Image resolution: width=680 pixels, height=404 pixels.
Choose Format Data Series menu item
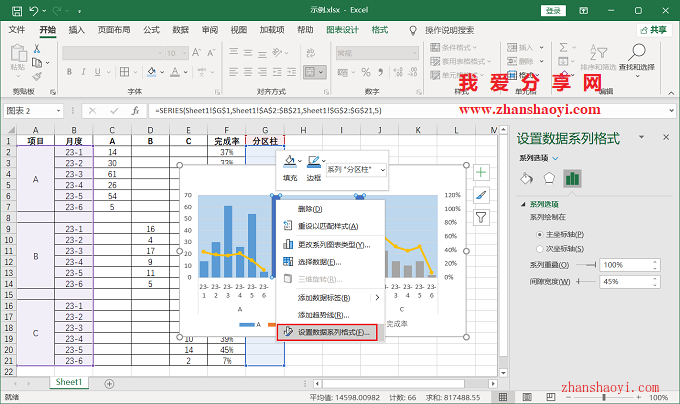coord(327,332)
